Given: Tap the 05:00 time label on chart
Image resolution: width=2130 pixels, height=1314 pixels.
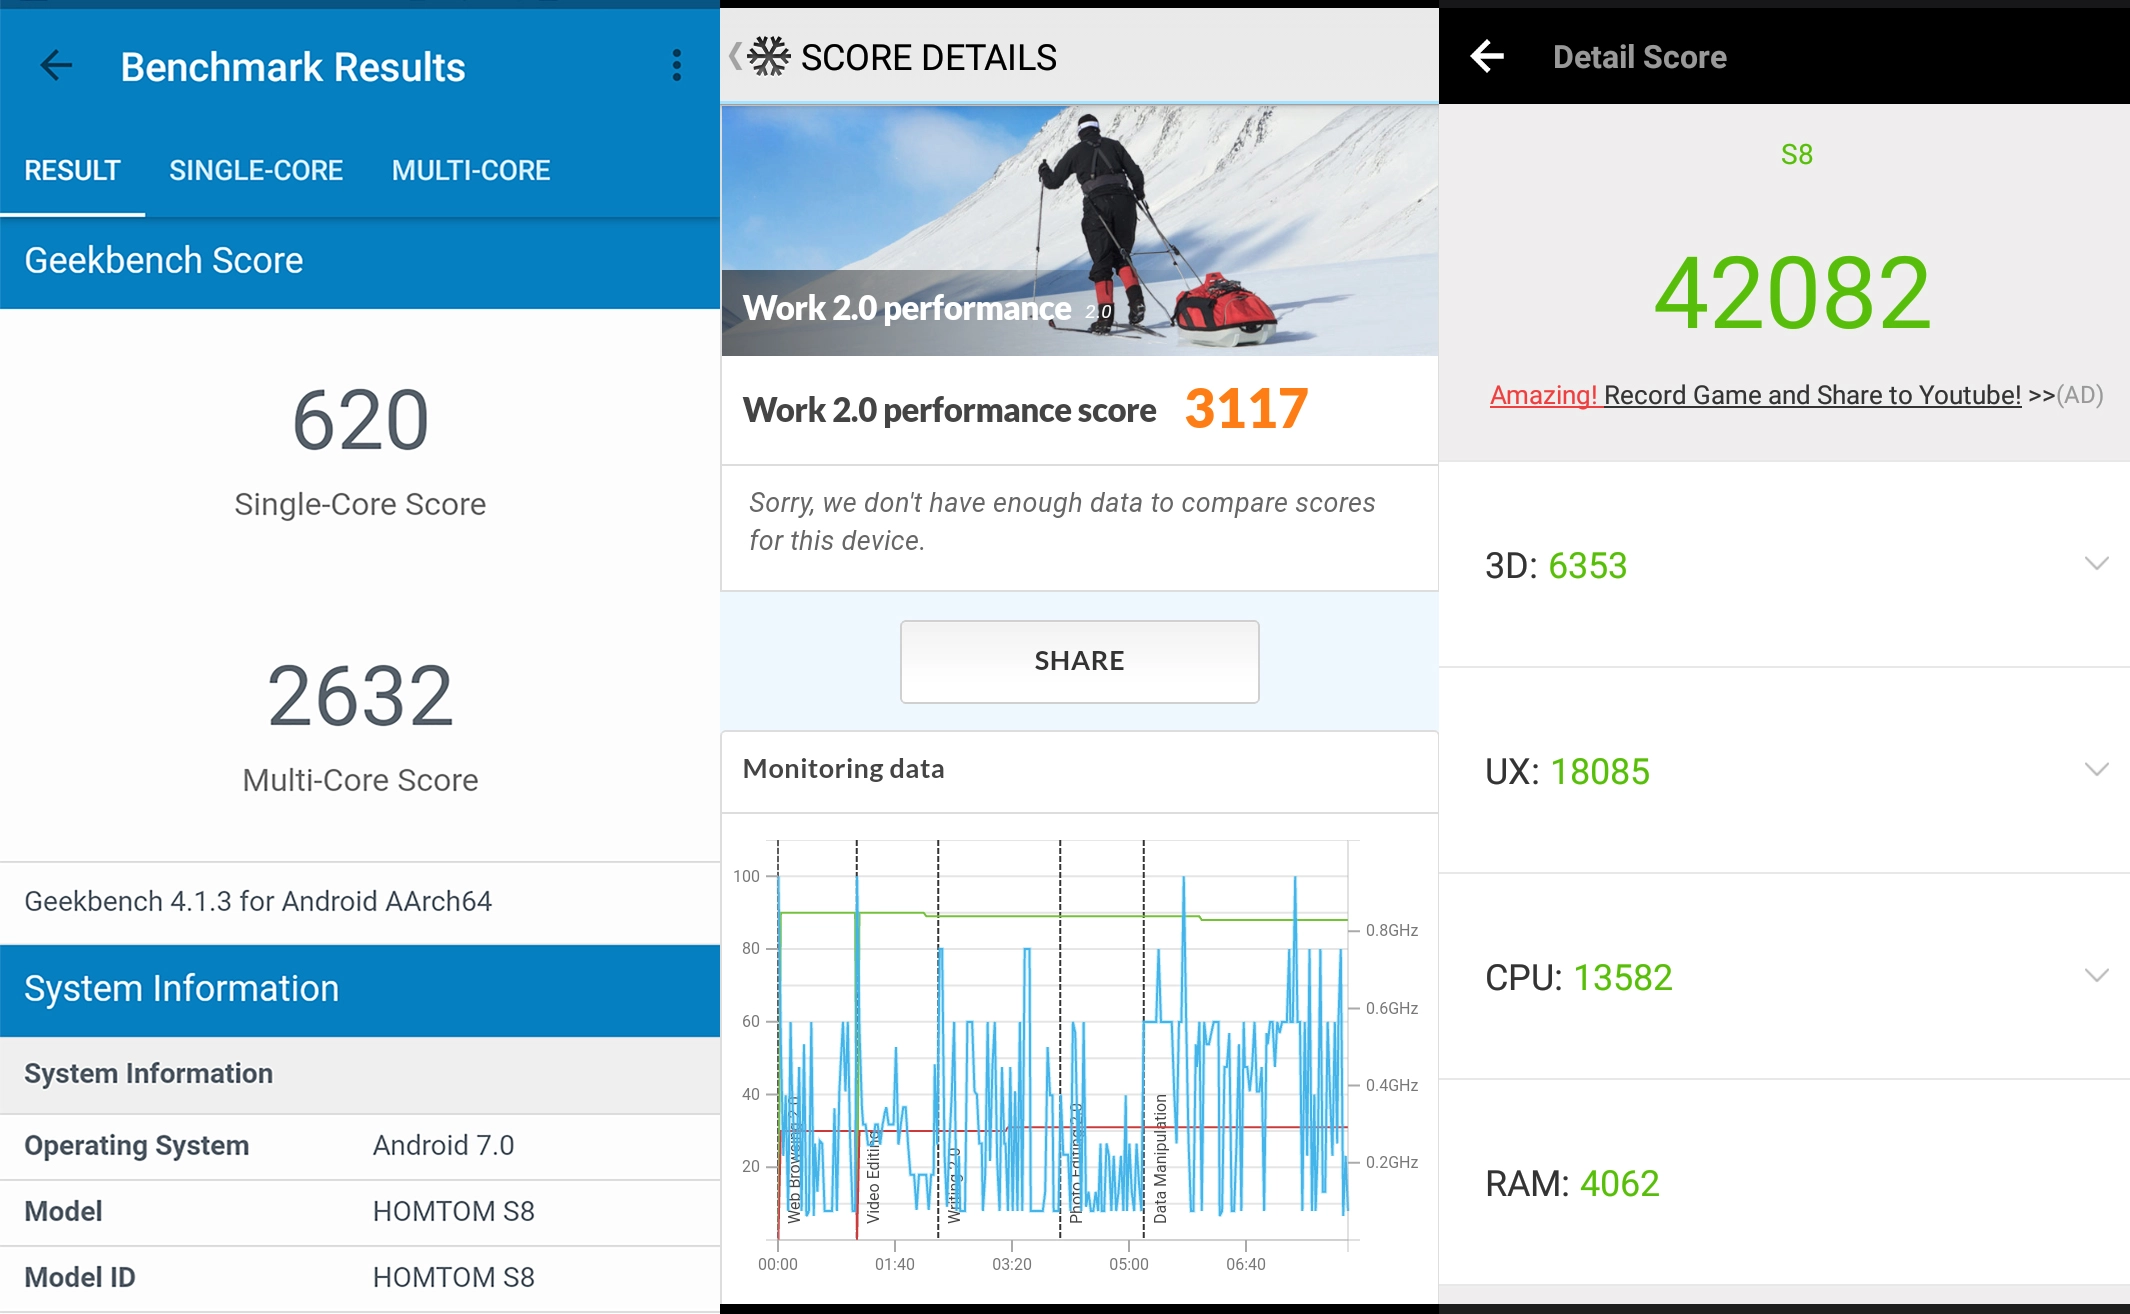Looking at the screenshot, I should tap(1129, 1264).
